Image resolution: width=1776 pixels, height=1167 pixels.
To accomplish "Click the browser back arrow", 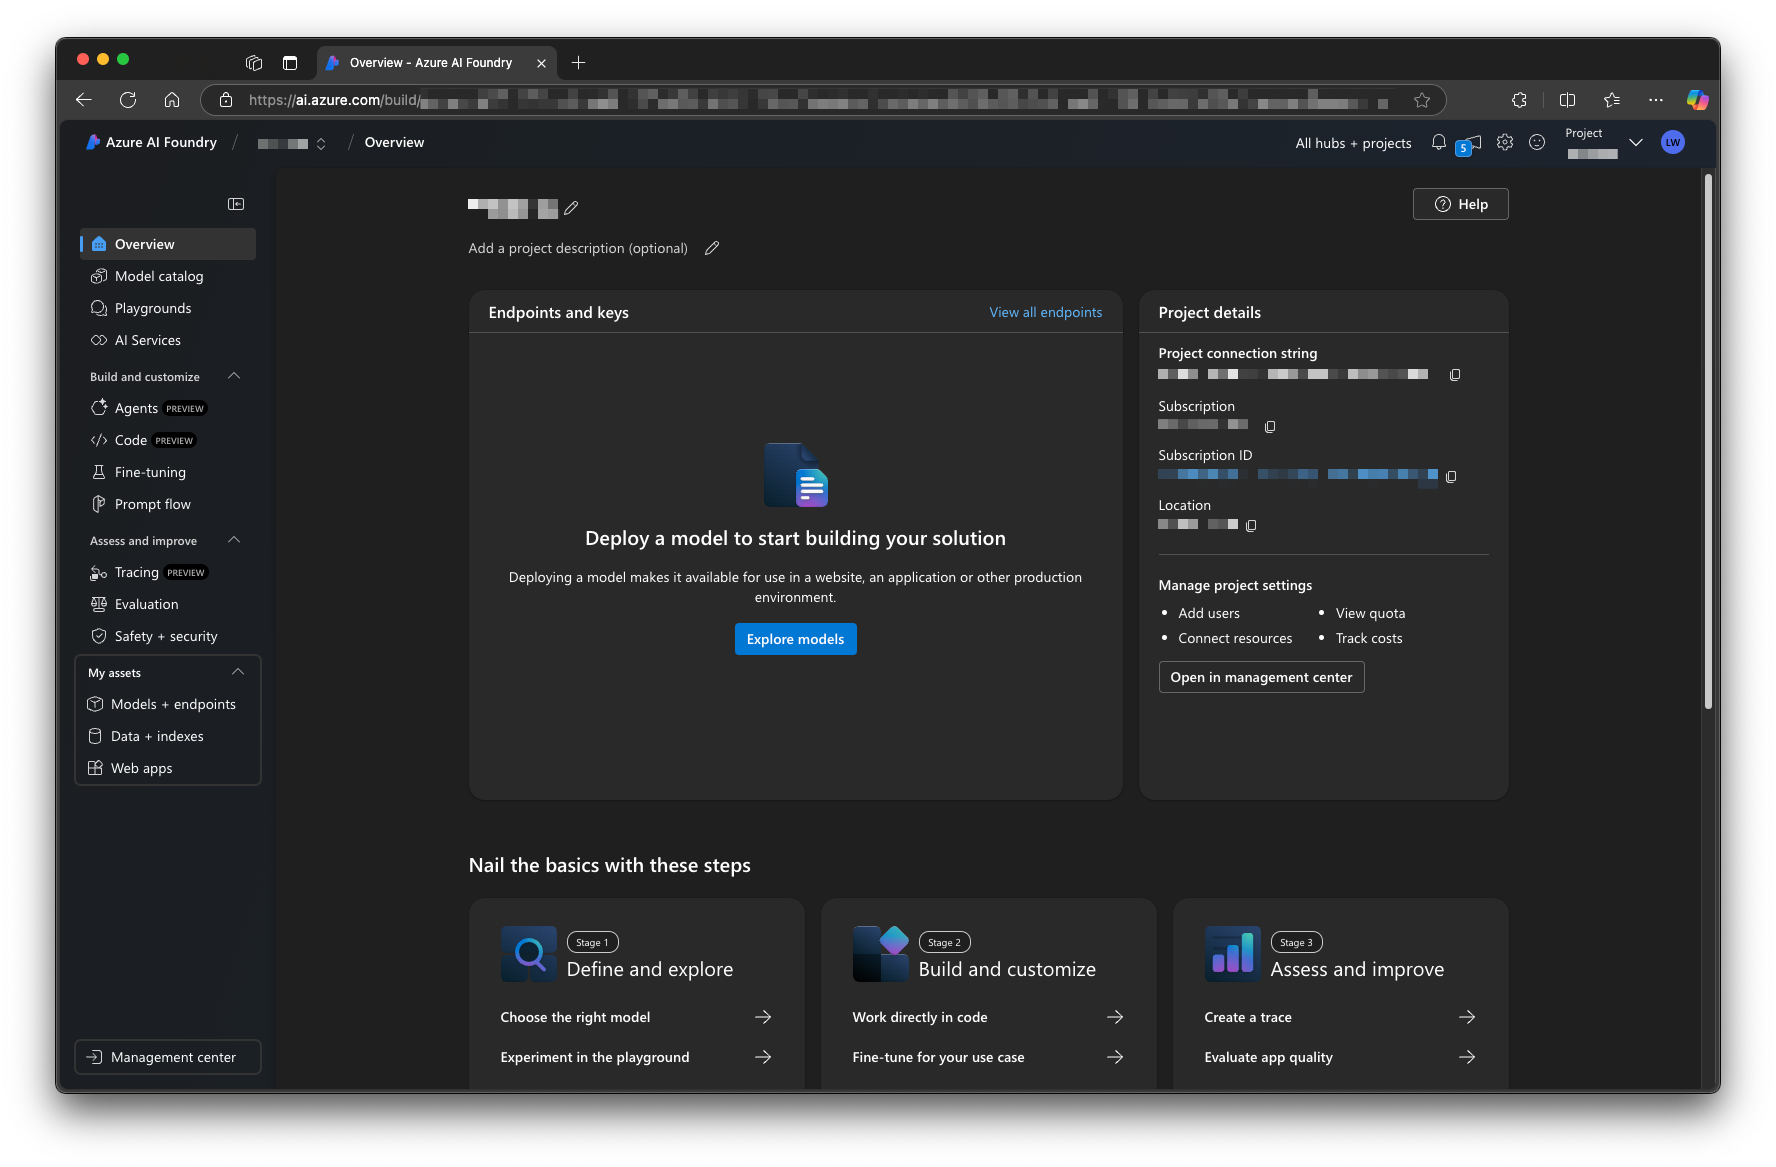I will (x=84, y=100).
